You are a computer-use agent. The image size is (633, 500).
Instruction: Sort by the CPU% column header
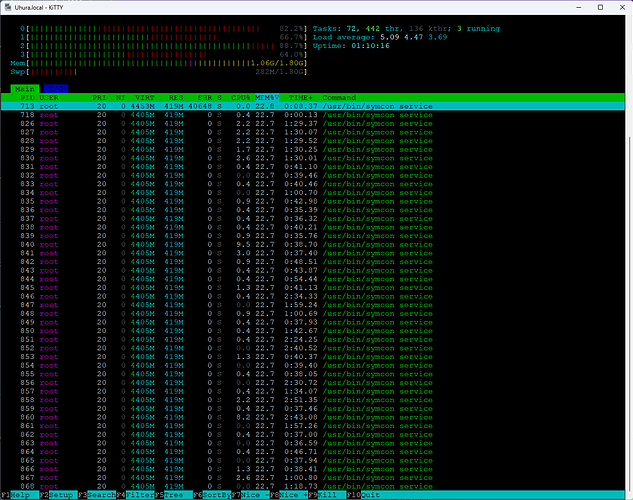tap(239, 97)
